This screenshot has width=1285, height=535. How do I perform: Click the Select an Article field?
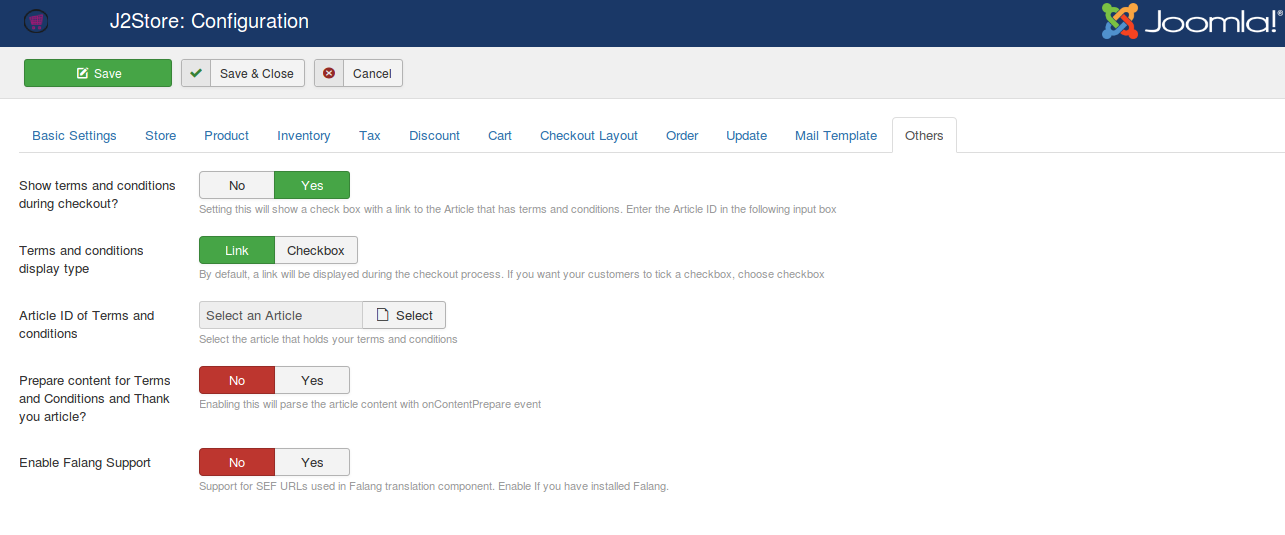(x=280, y=315)
